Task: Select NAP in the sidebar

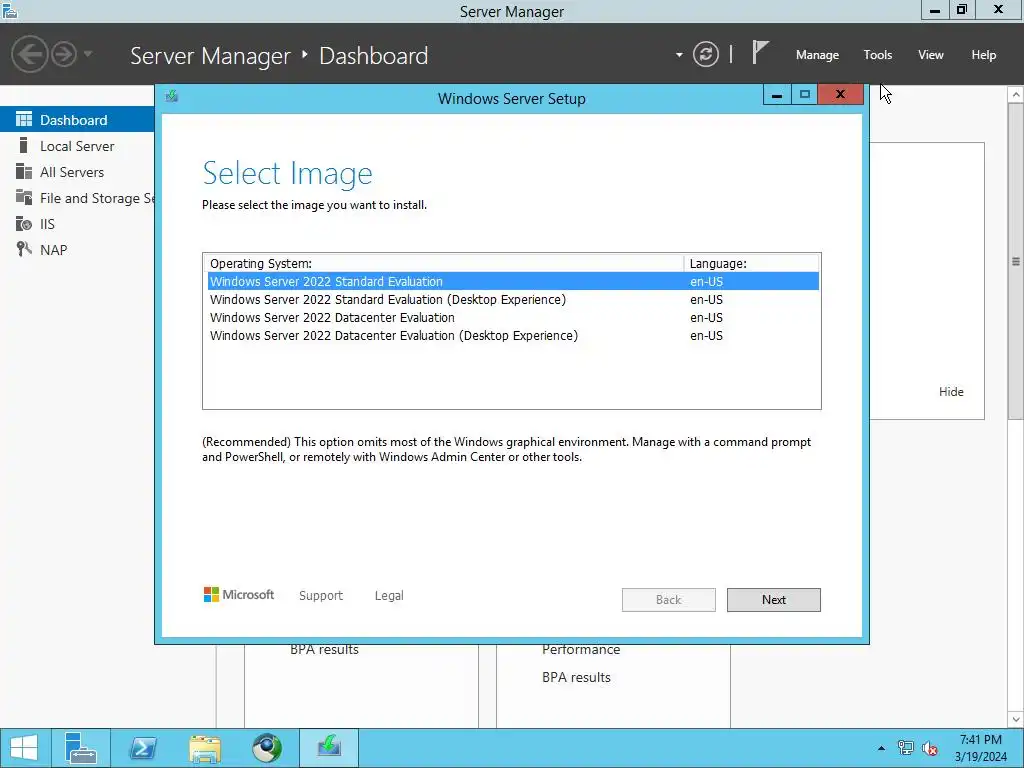Action: pos(77,249)
